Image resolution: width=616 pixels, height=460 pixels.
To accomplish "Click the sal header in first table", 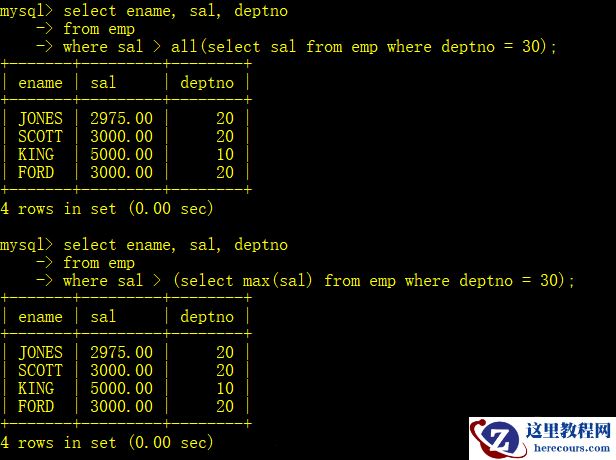I will 103,82.
